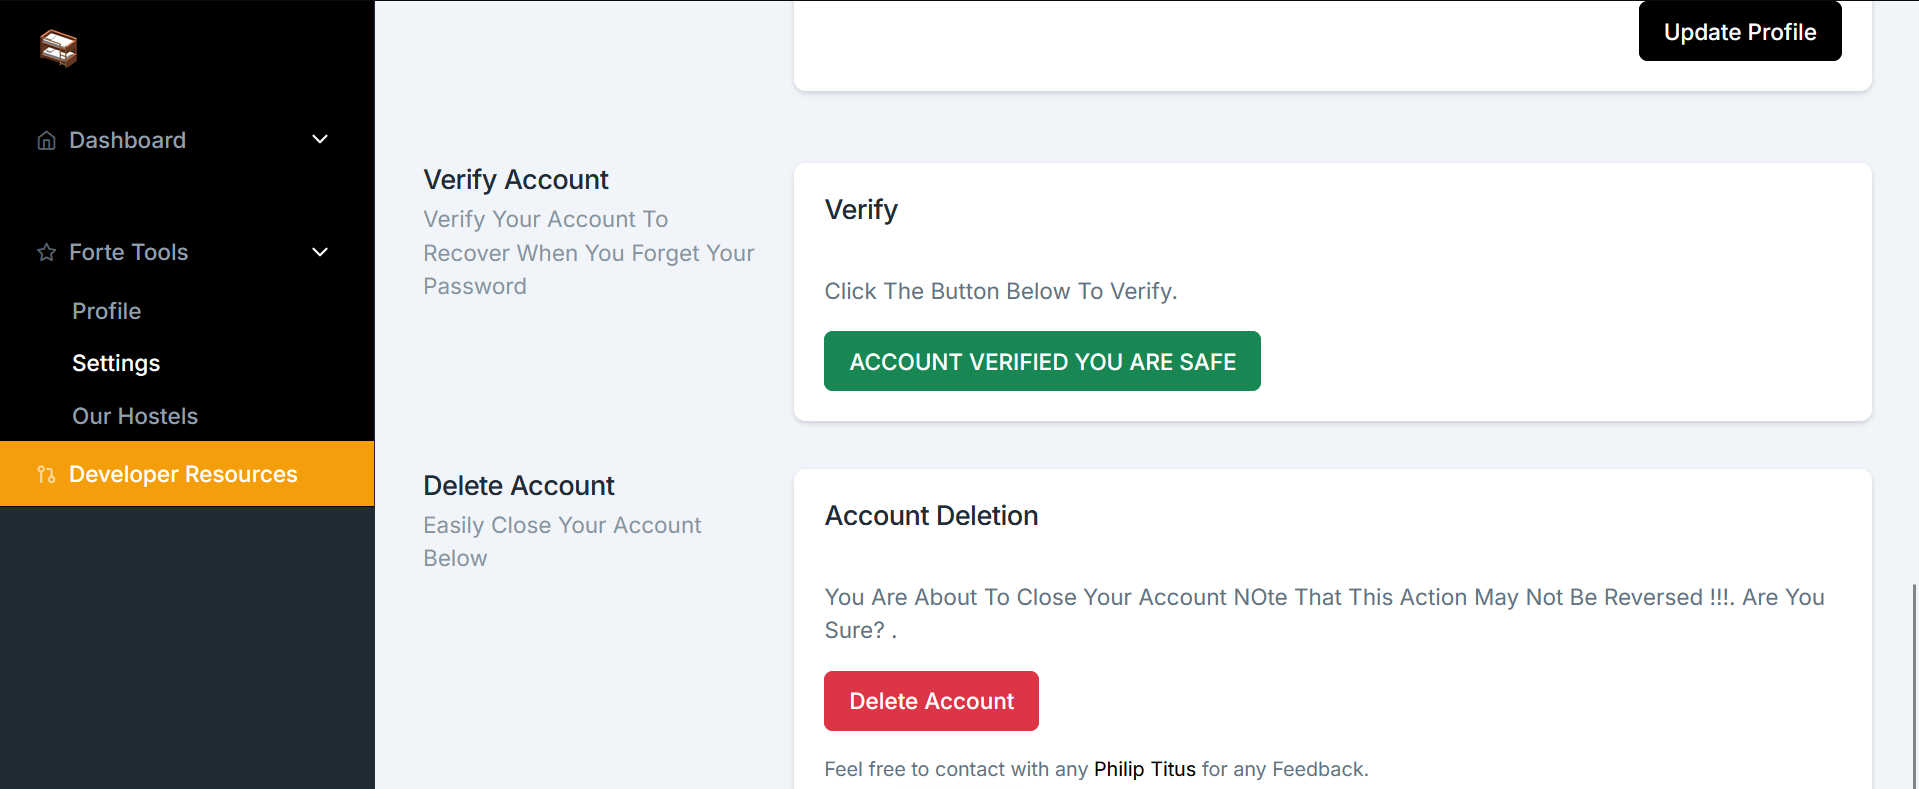Open the Profile submenu item
1919x789 pixels.
click(106, 311)
